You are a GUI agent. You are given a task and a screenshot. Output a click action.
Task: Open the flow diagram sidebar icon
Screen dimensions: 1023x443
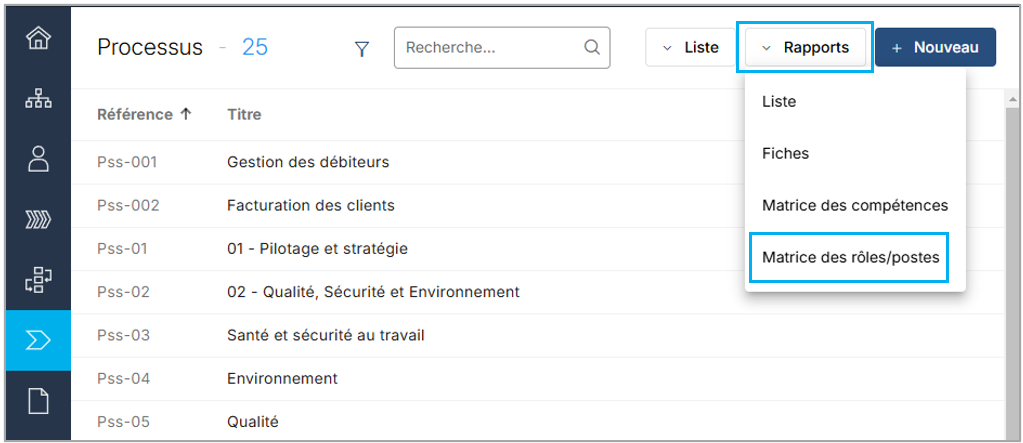38,280
